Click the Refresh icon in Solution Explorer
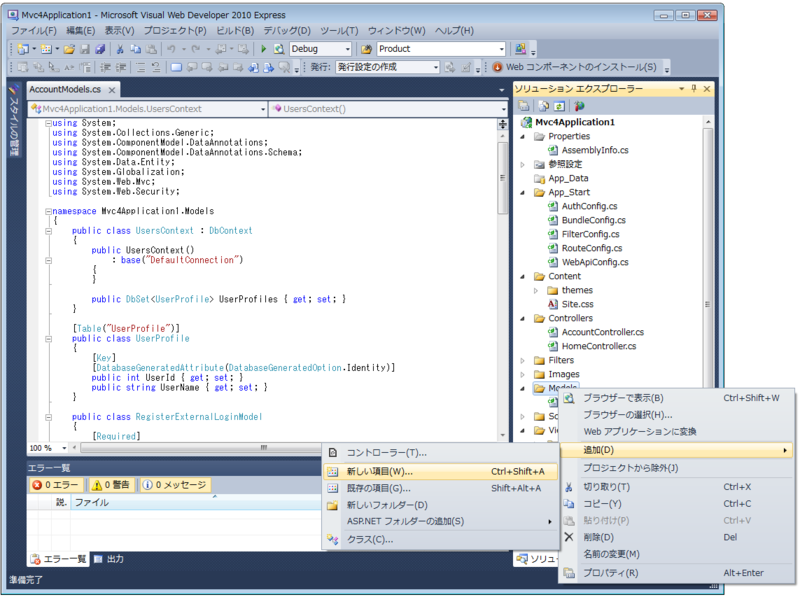 tap(559, 106)
